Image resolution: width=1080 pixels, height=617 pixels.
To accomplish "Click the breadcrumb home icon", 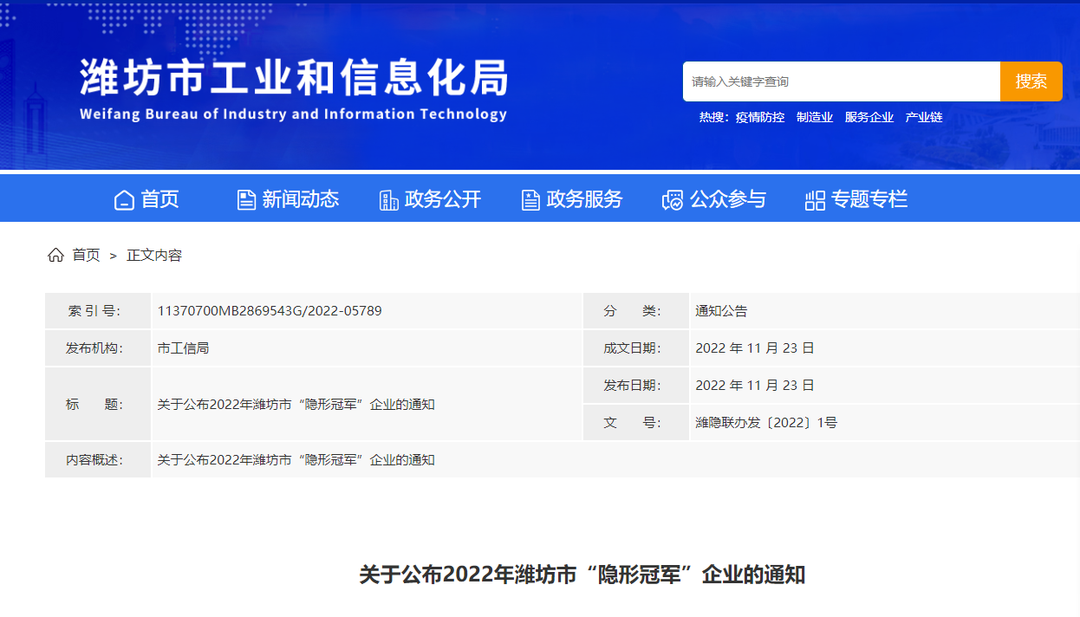I will [56, 255].
